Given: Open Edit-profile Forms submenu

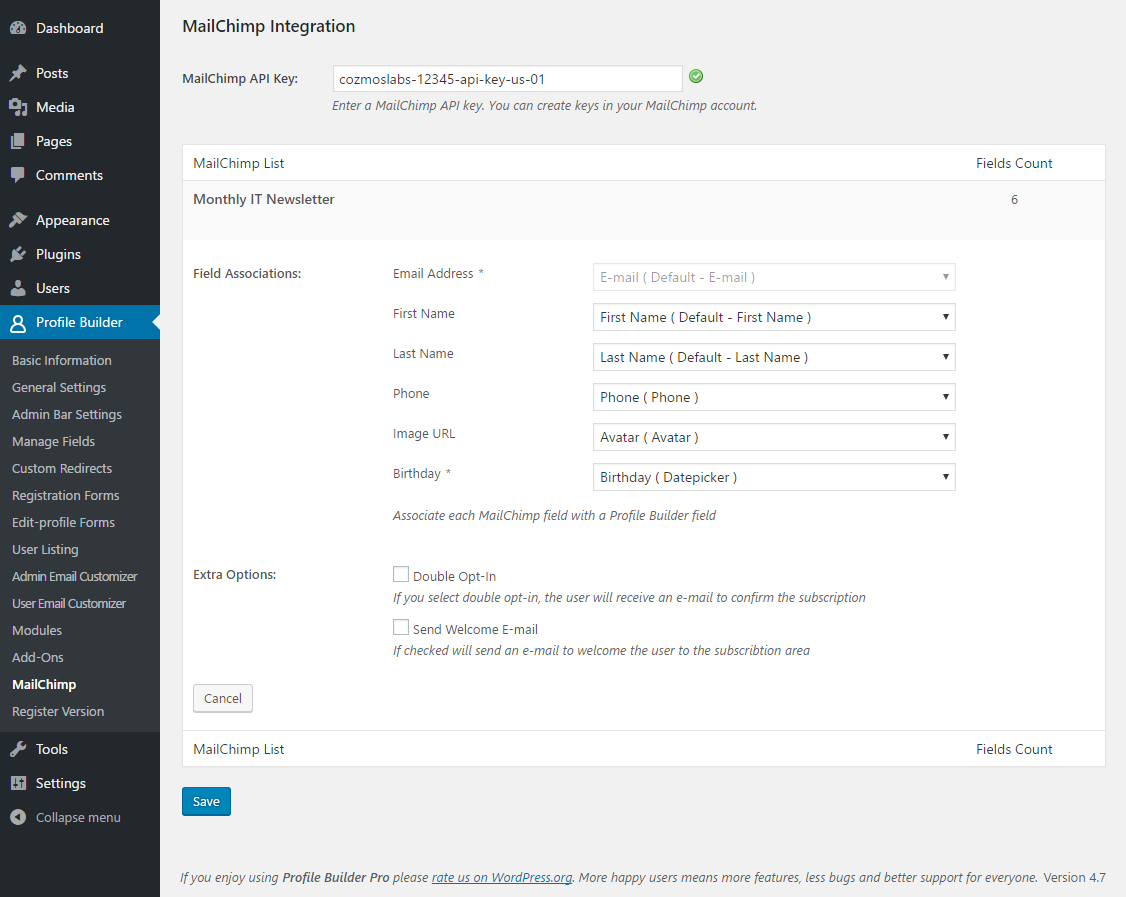Looking at the screenshot, I should pos(63,522).
